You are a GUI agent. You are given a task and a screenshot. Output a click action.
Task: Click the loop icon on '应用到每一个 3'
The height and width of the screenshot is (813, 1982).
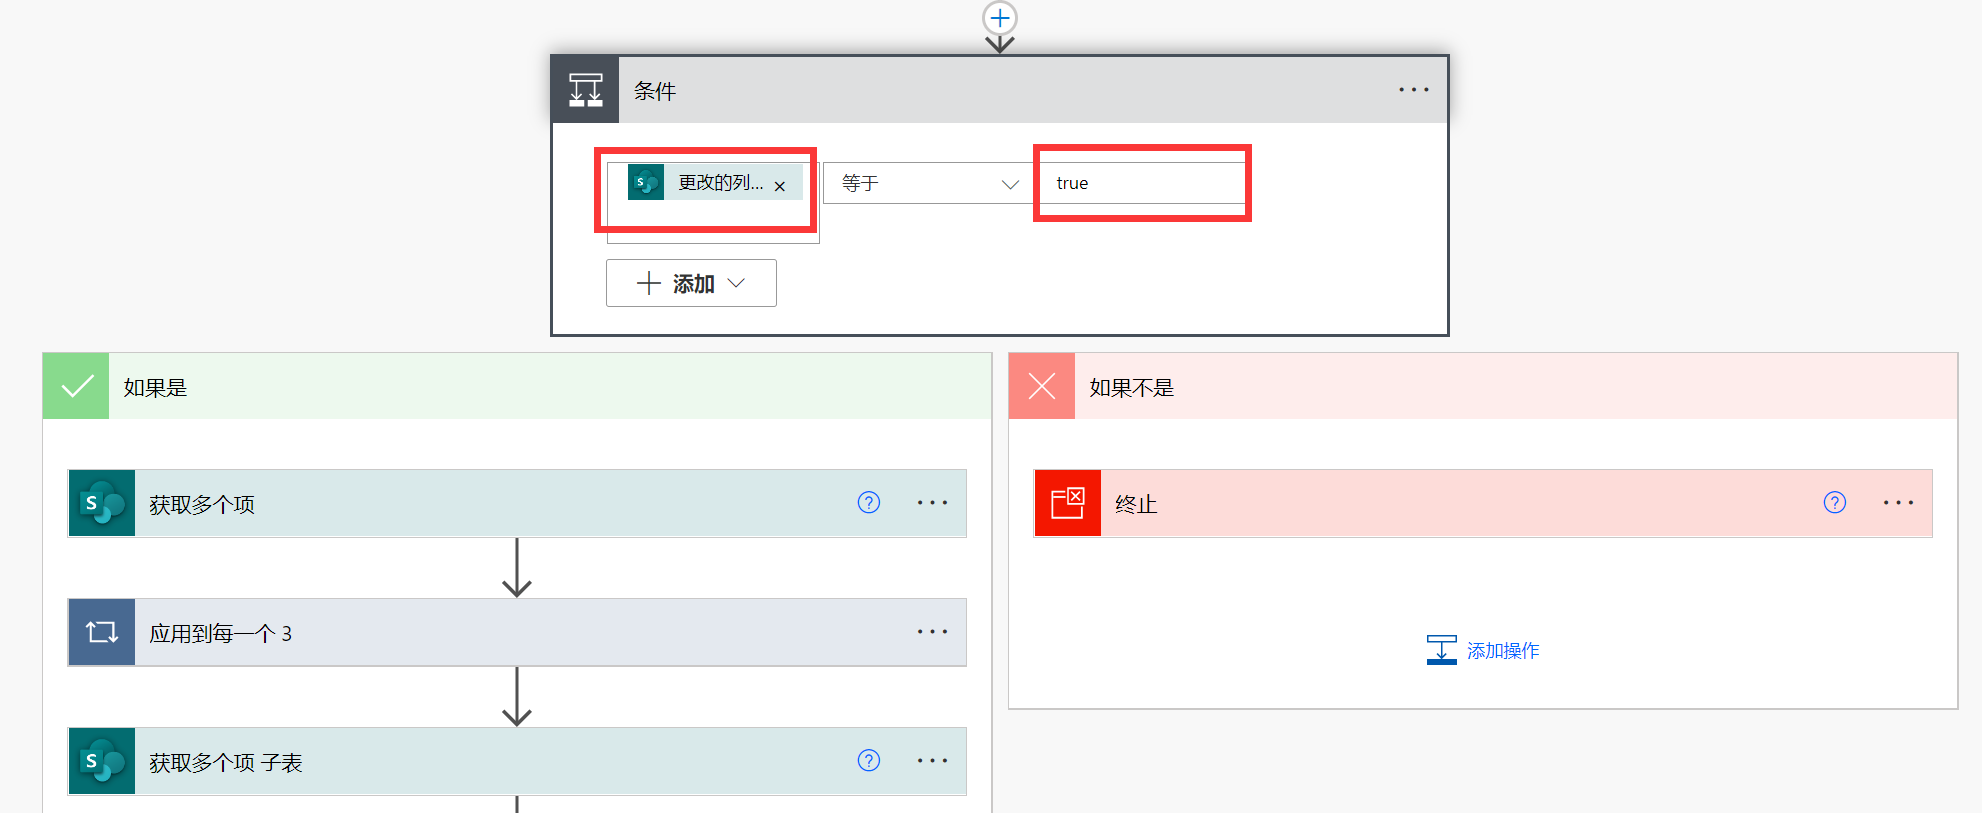[x=102, y=632]
